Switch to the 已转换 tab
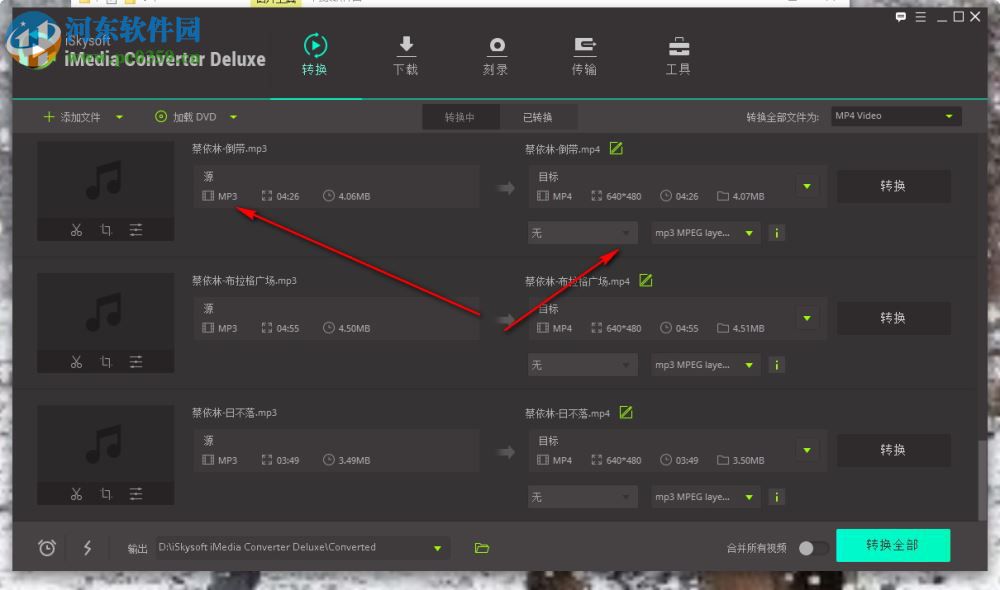The height and width of the screenshot is (590, 1000). click(539, 116)
